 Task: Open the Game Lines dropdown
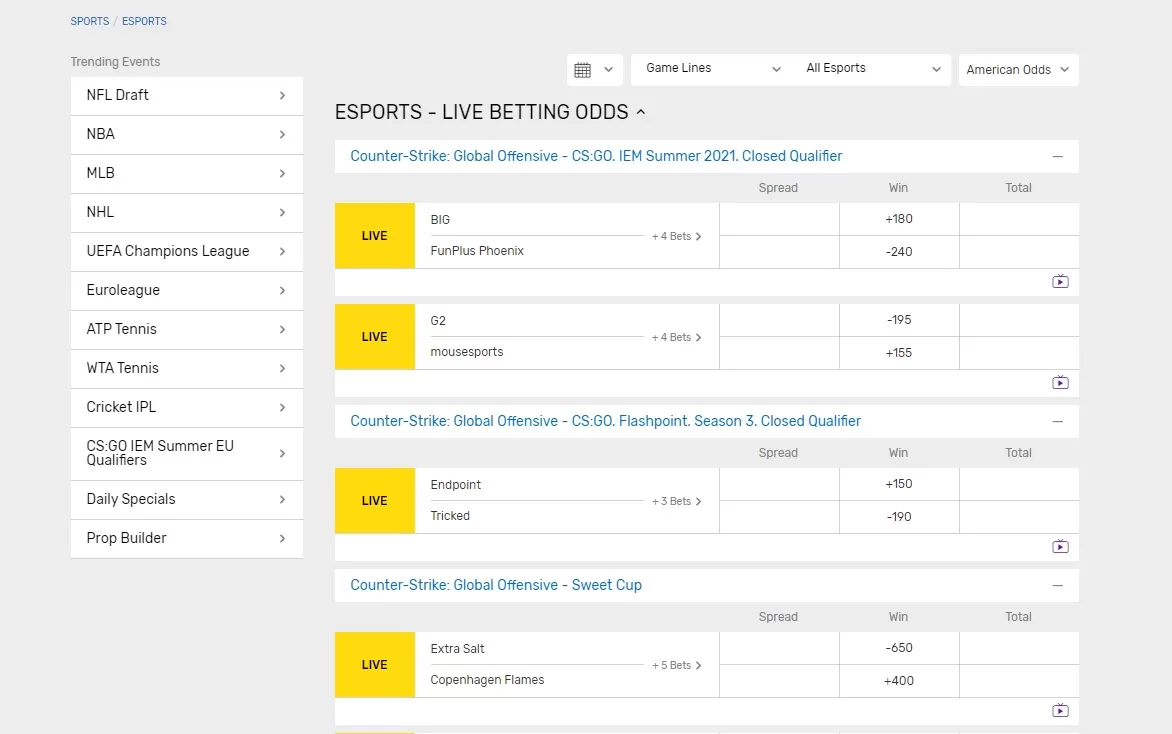click(712, 69)
